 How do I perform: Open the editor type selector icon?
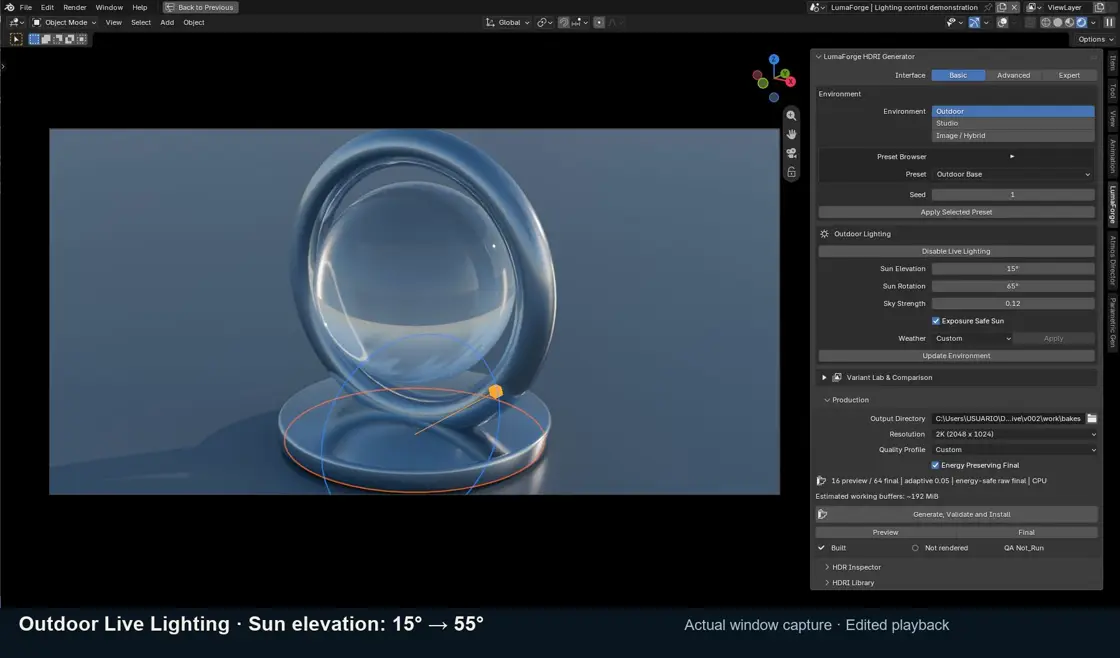[x=14, y=22]
